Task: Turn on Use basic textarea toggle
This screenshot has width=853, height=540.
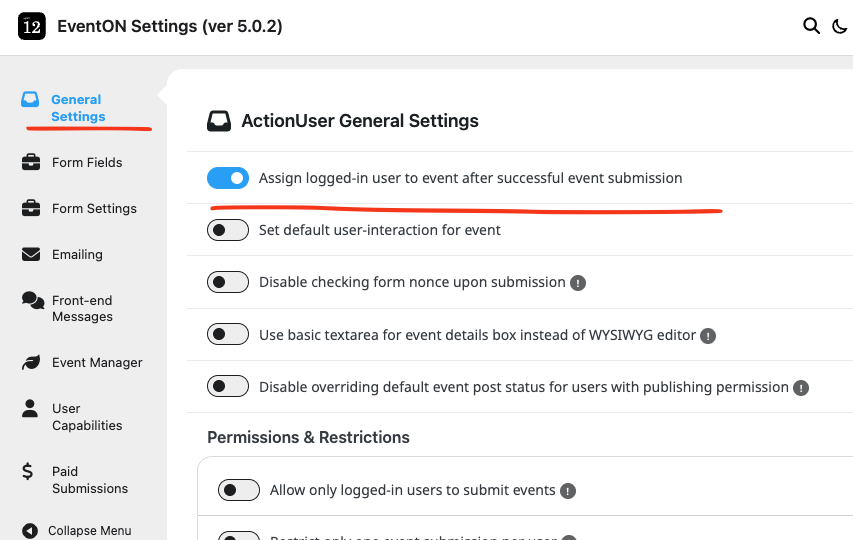Action: (x=228, y=335)
